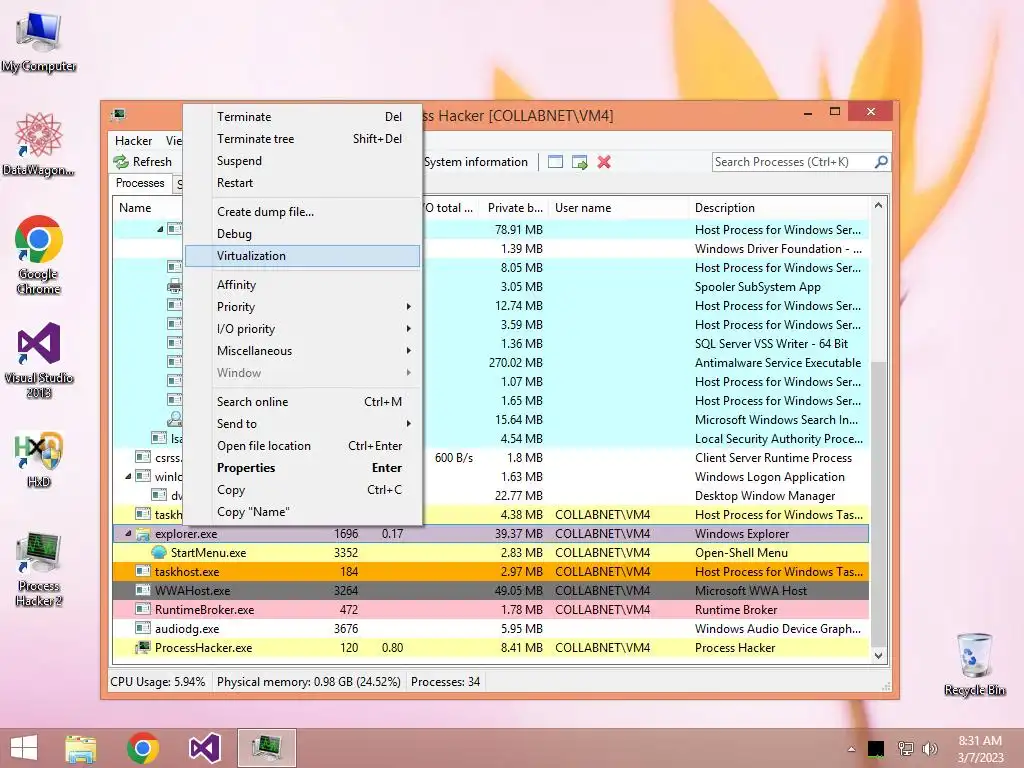Viewport: 1024px width, 768px height.
Task: Click the Process Hacker title bar icon
Action: pyautogui.click(x=118, y=116)
